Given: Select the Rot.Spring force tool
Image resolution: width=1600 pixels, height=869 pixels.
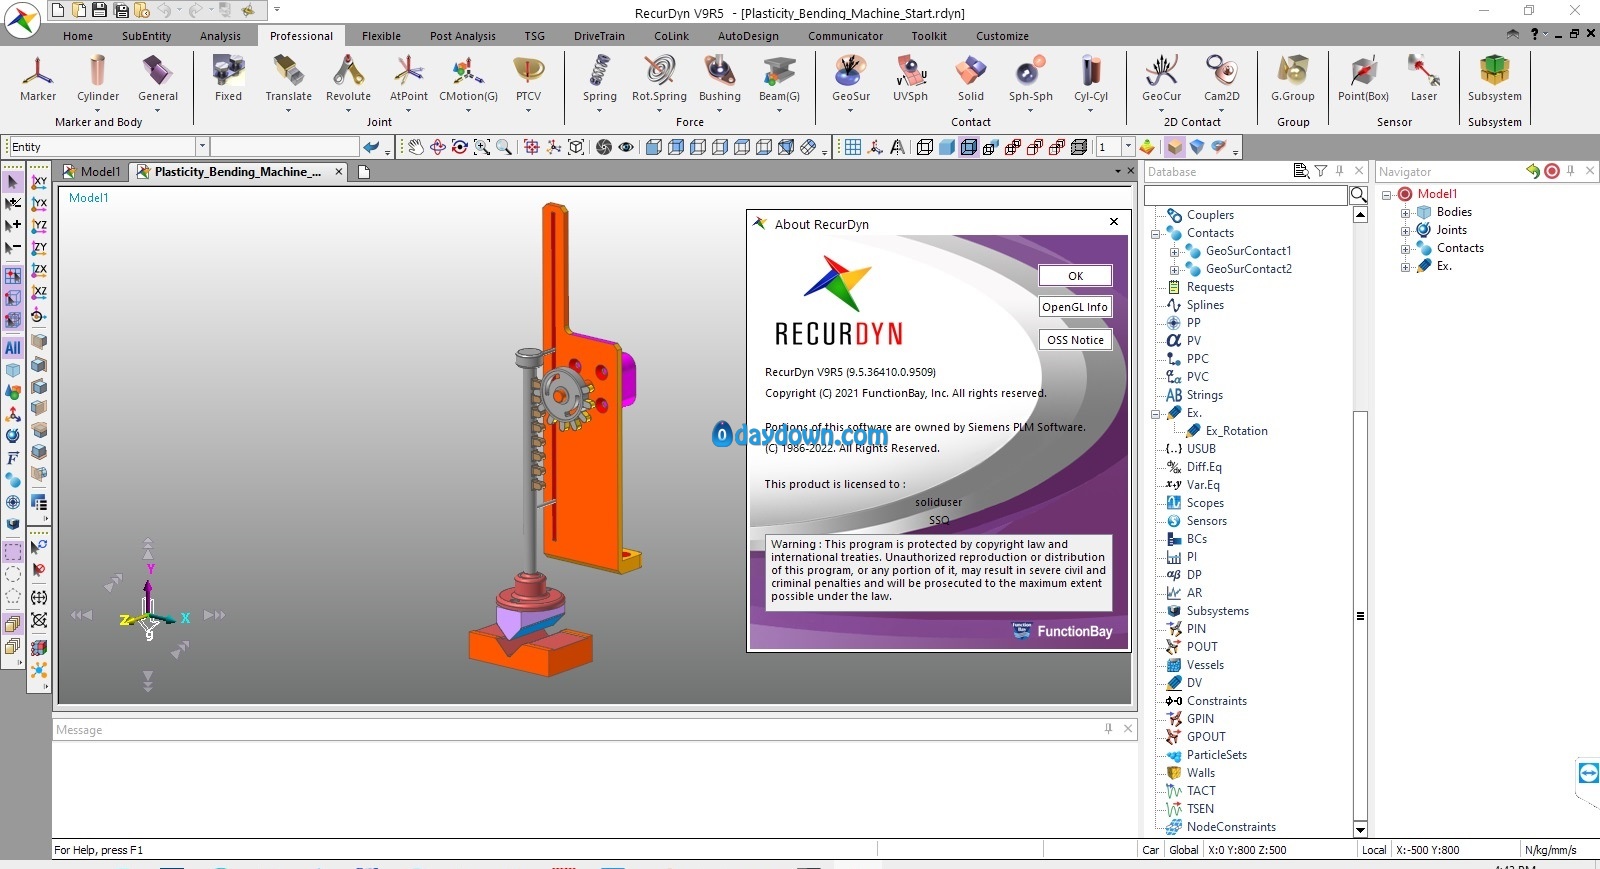Looking at the screenshot, I should point(659,78).
